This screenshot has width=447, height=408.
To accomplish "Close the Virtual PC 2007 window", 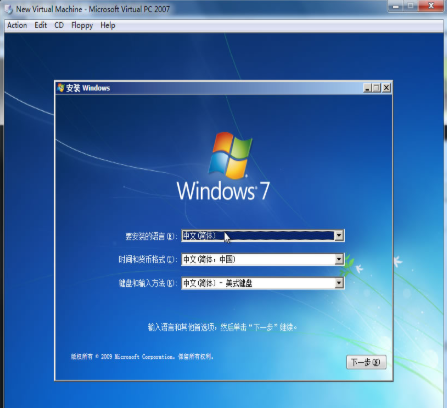I will (x=431, y=6).
